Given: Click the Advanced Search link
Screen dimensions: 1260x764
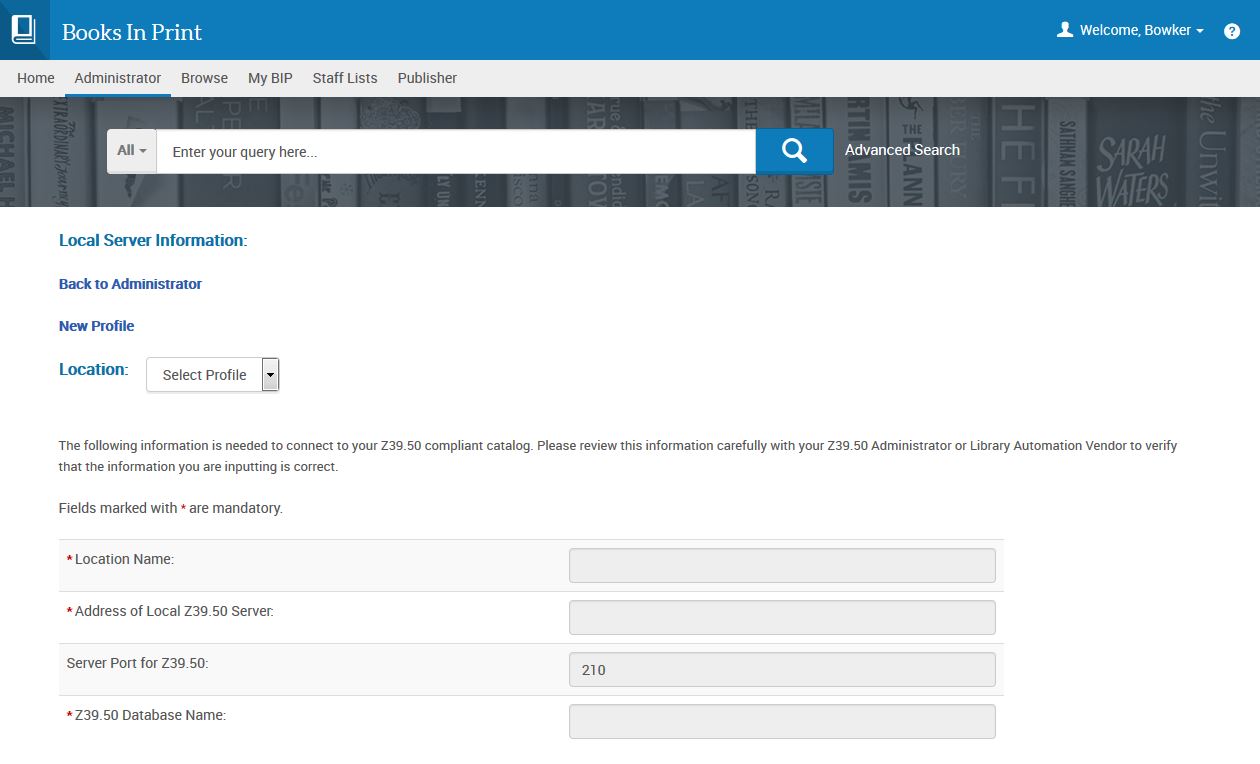Looking at the screenshot, I should (902, 150).
